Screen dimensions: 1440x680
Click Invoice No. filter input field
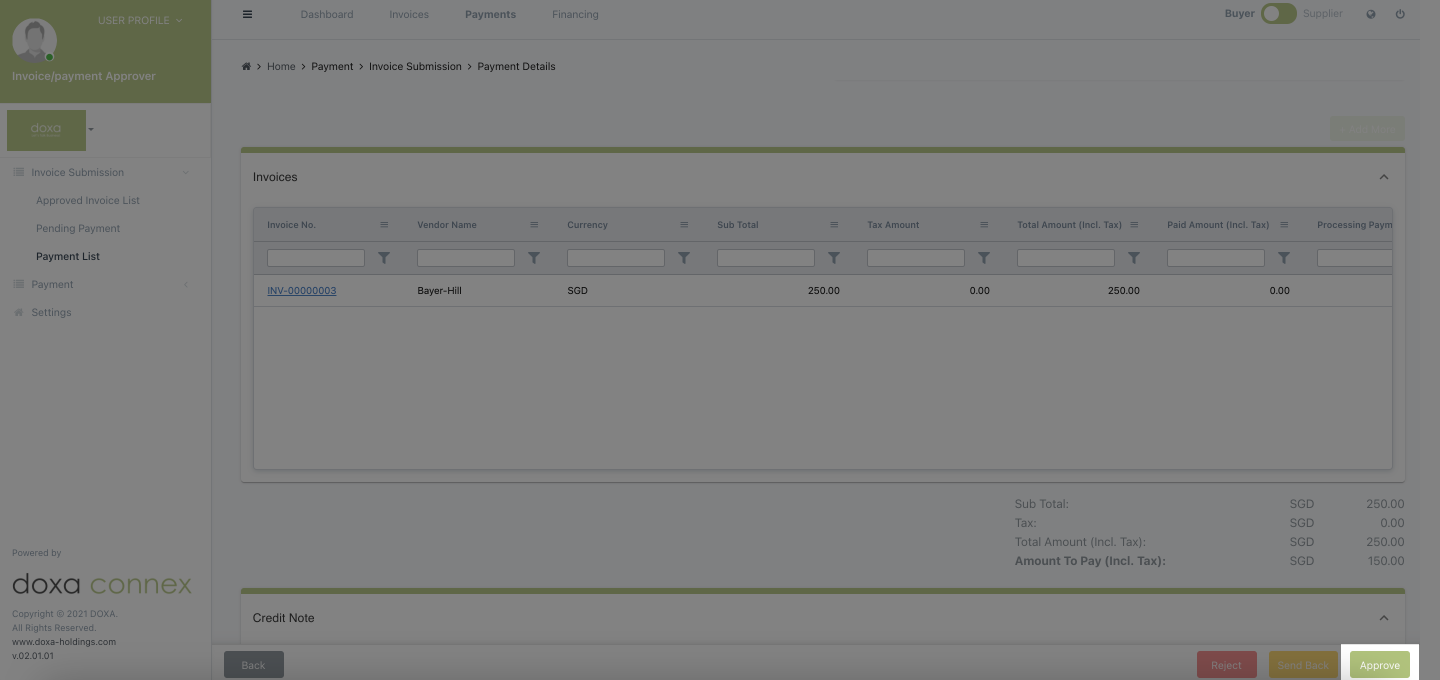316,258
